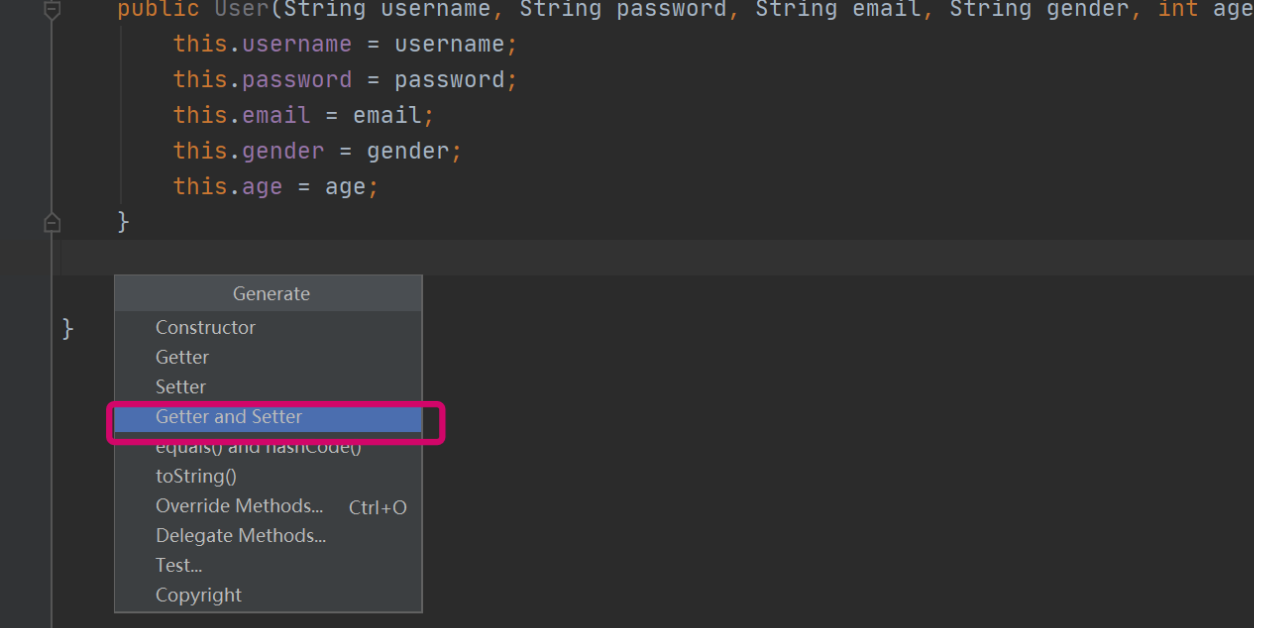Click the fold-end marker beside the constructor's closing brace
Viewport: 1265px width, 632px height.
tap(52, 222)
